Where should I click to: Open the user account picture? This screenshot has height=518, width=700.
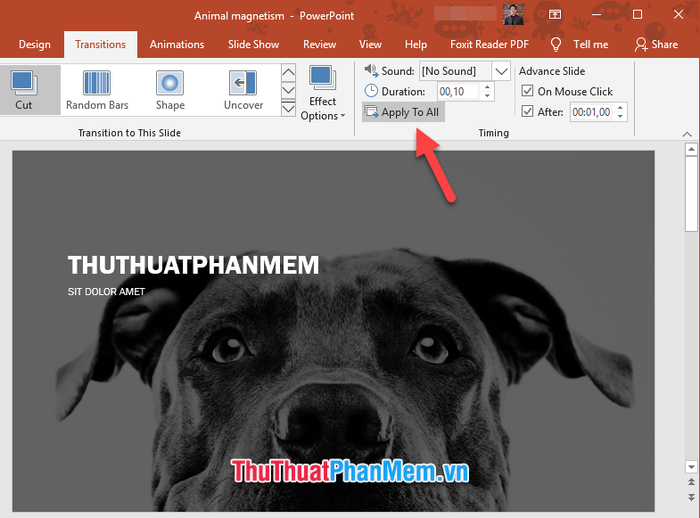tap(513, 14)
